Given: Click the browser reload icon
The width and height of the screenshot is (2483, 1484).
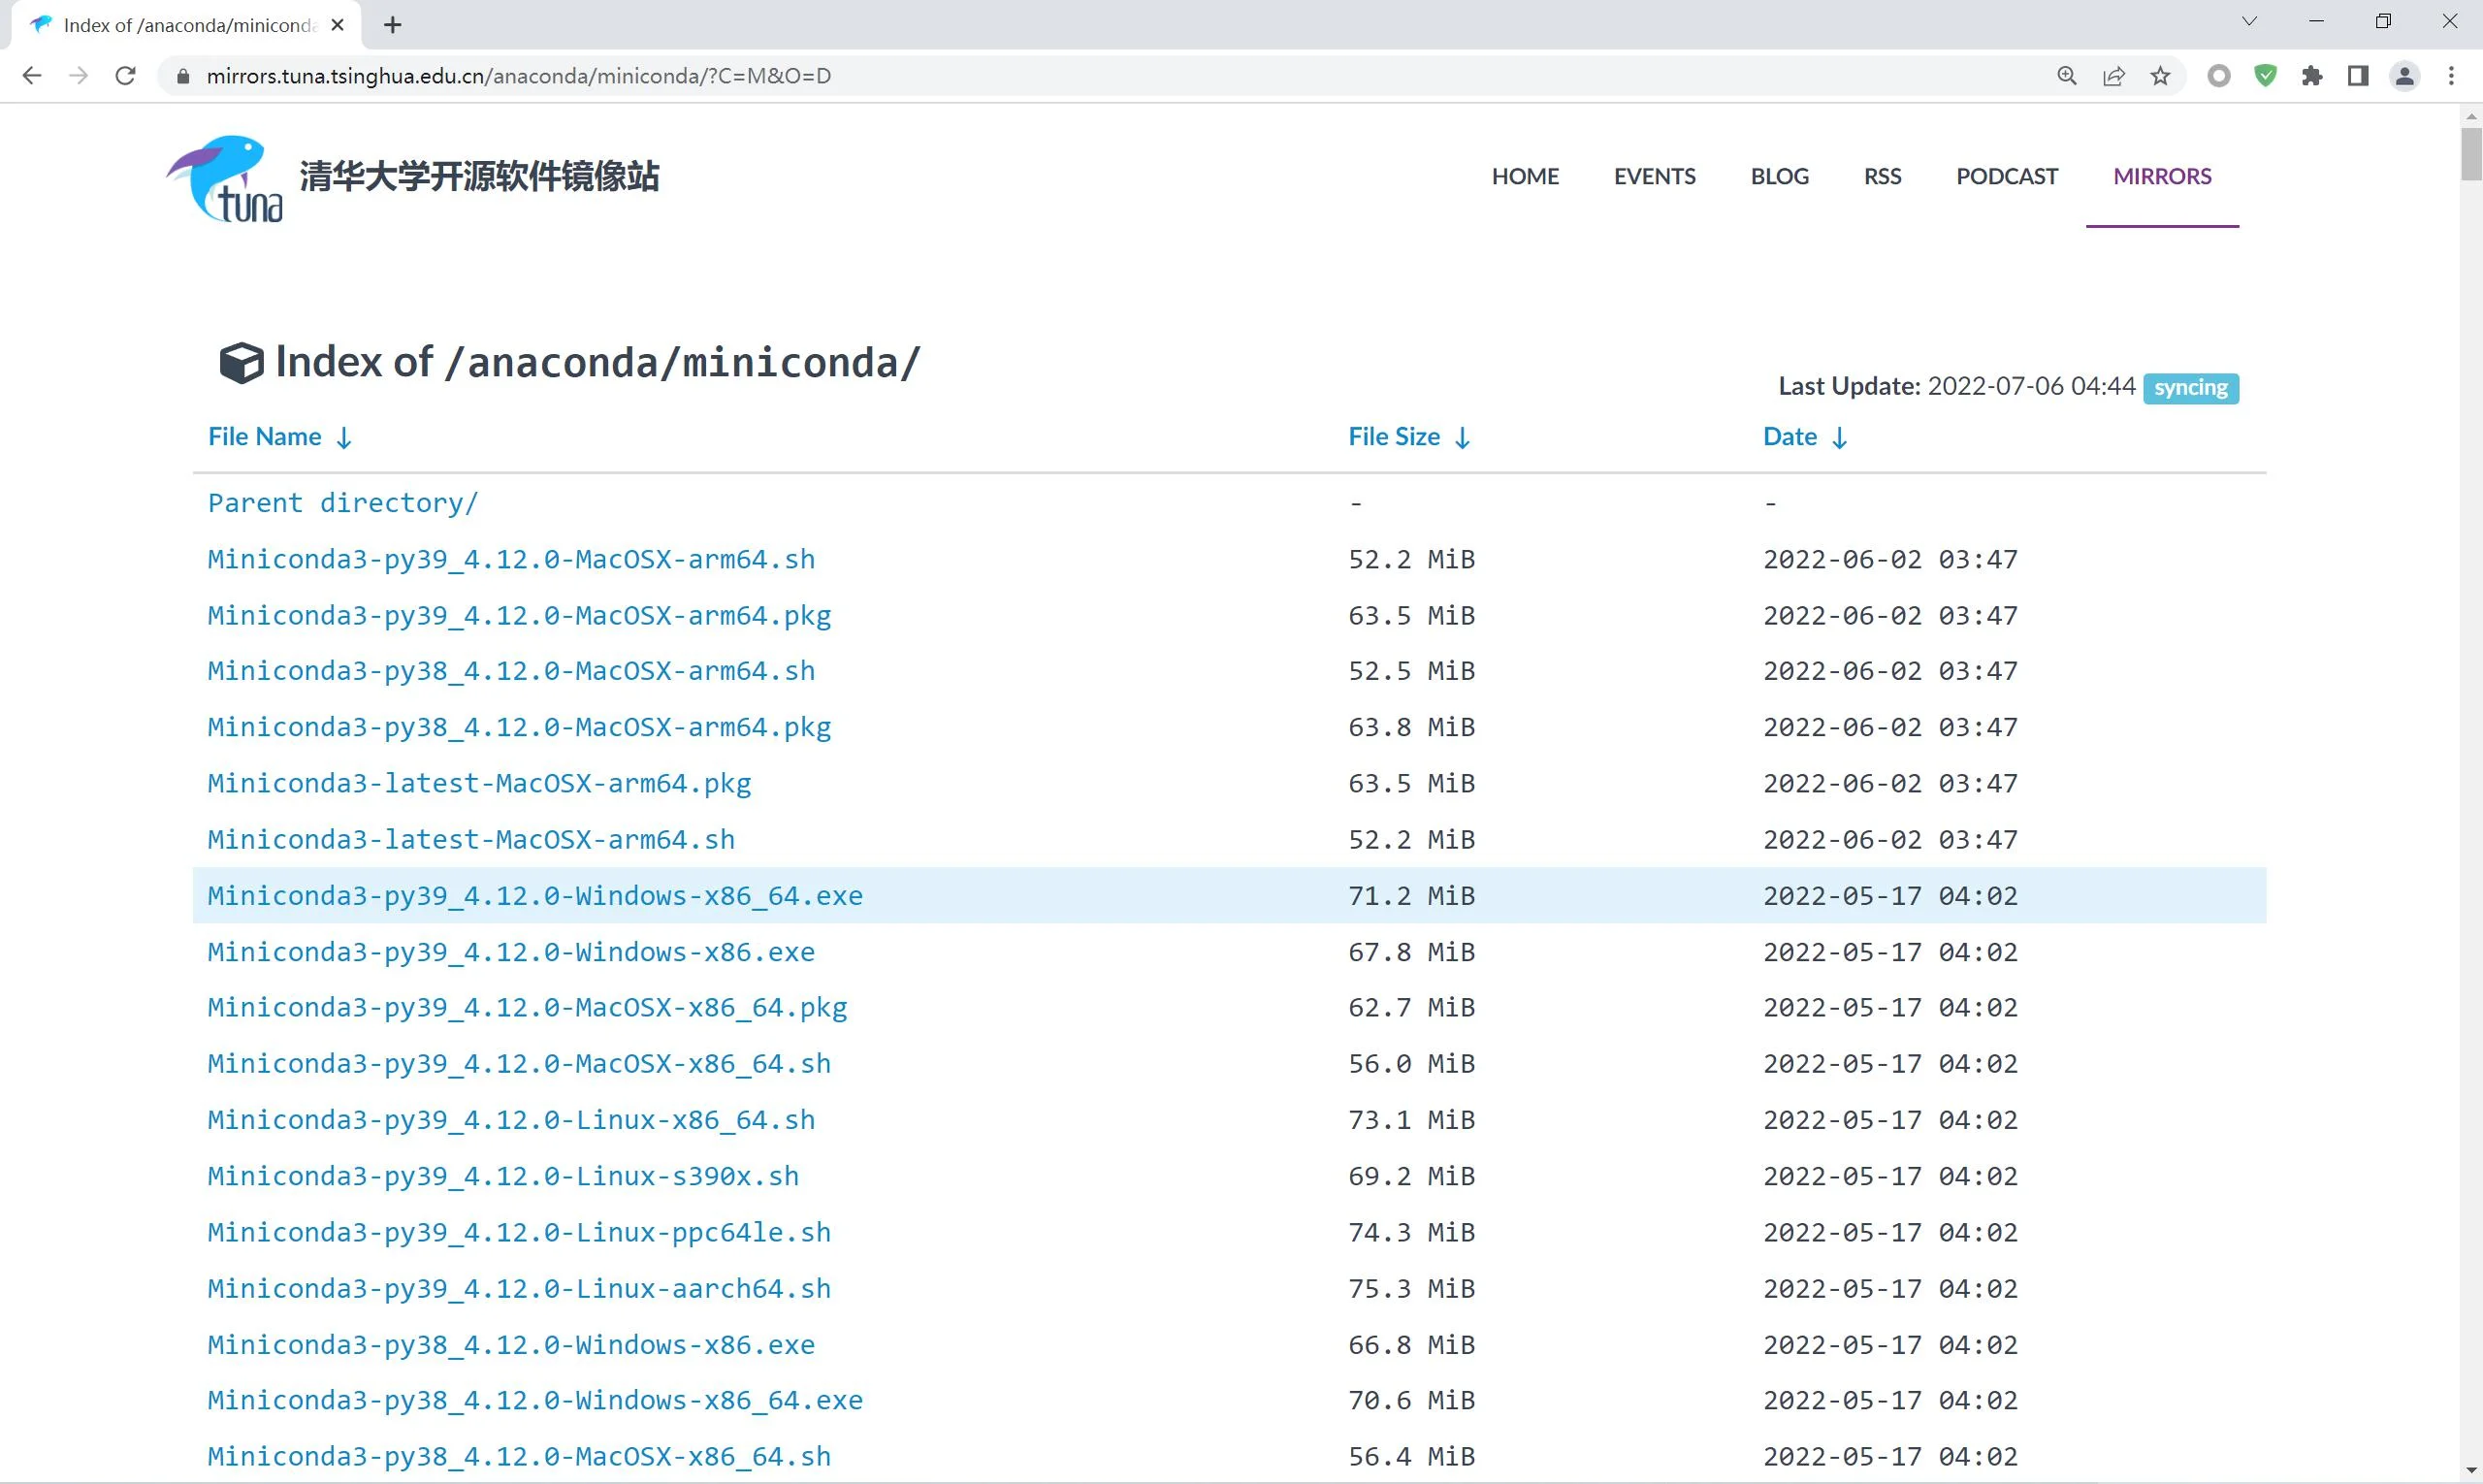Looking at the screenshot, I should point(125,76).
